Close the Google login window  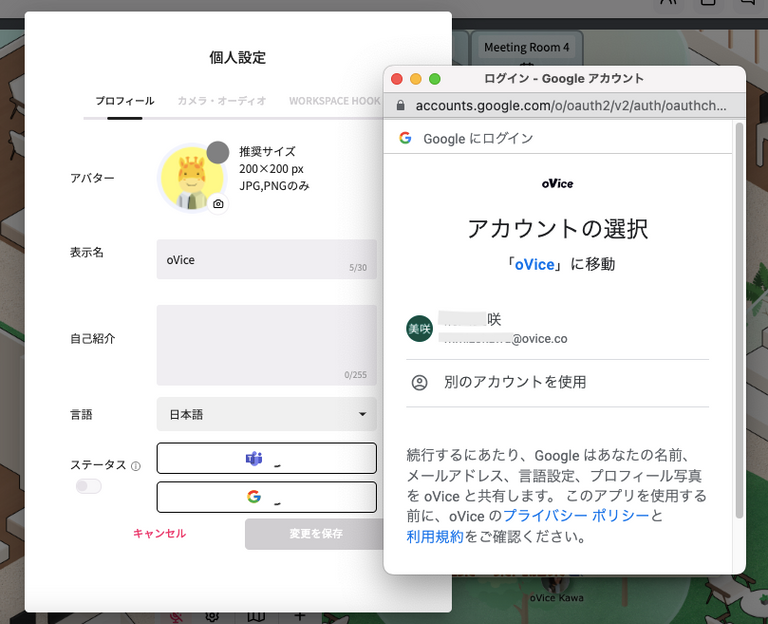(x=397, y=79)
